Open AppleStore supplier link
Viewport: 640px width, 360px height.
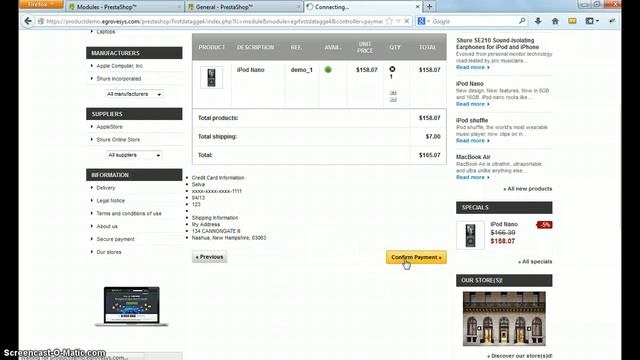coord(109,127)
